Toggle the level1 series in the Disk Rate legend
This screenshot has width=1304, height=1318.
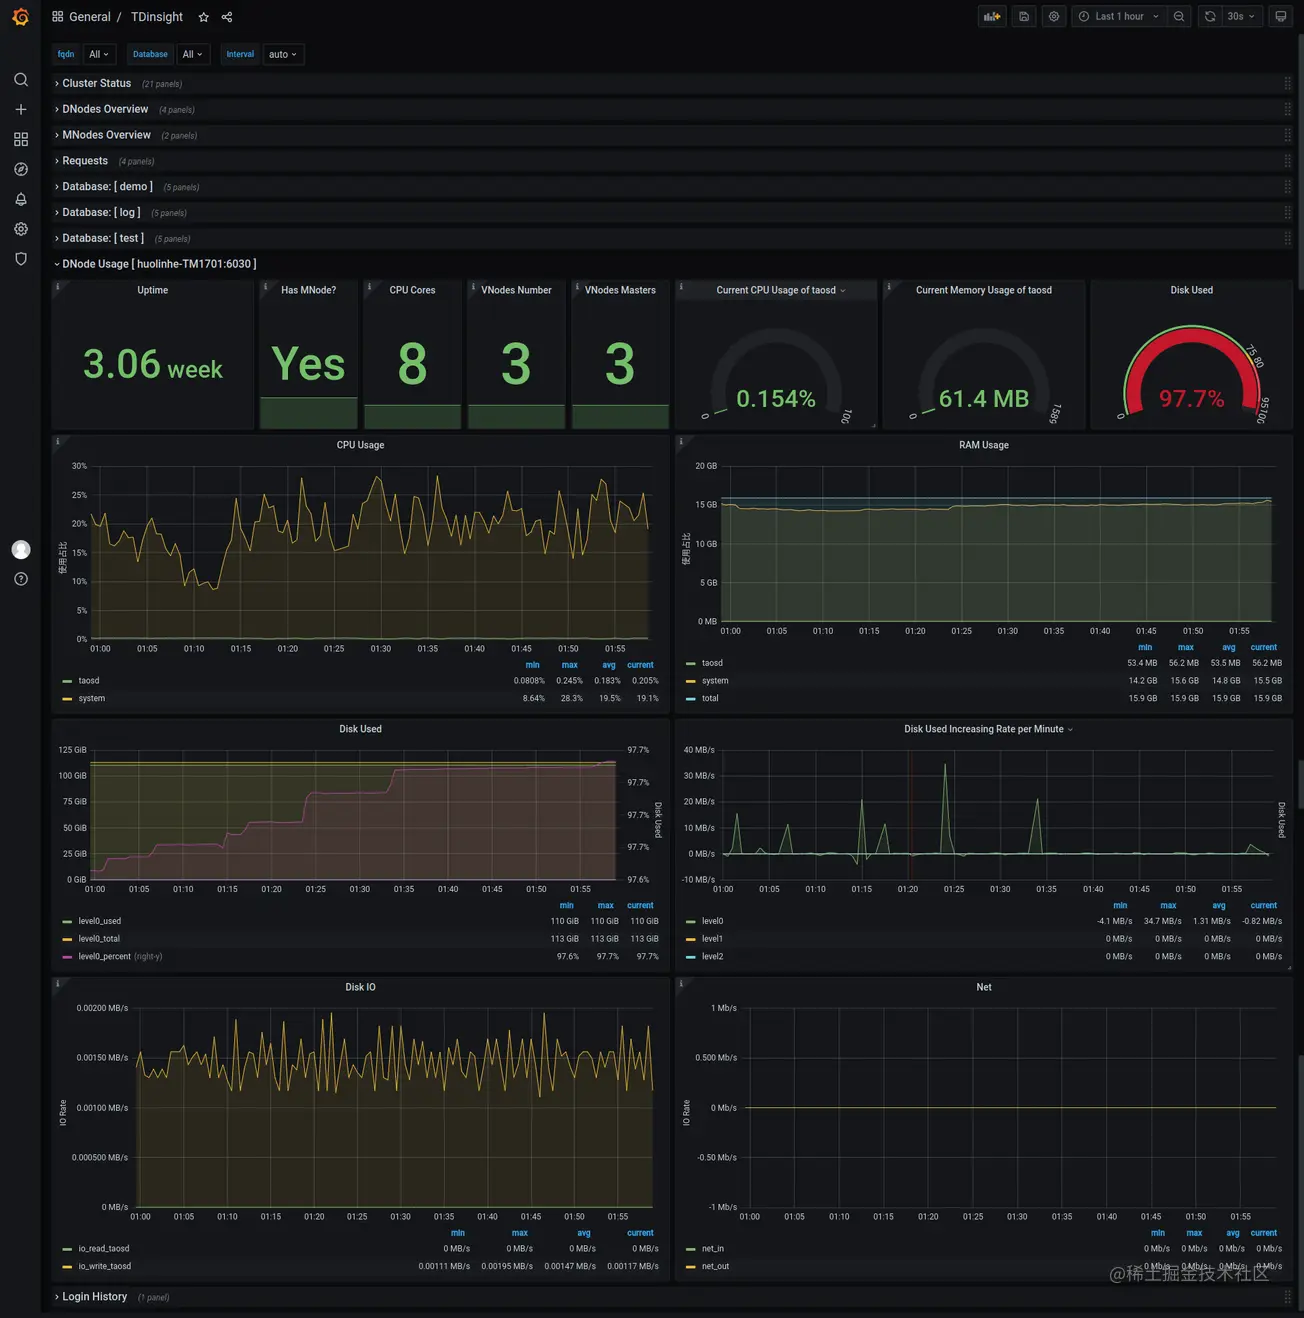point(712,939)
